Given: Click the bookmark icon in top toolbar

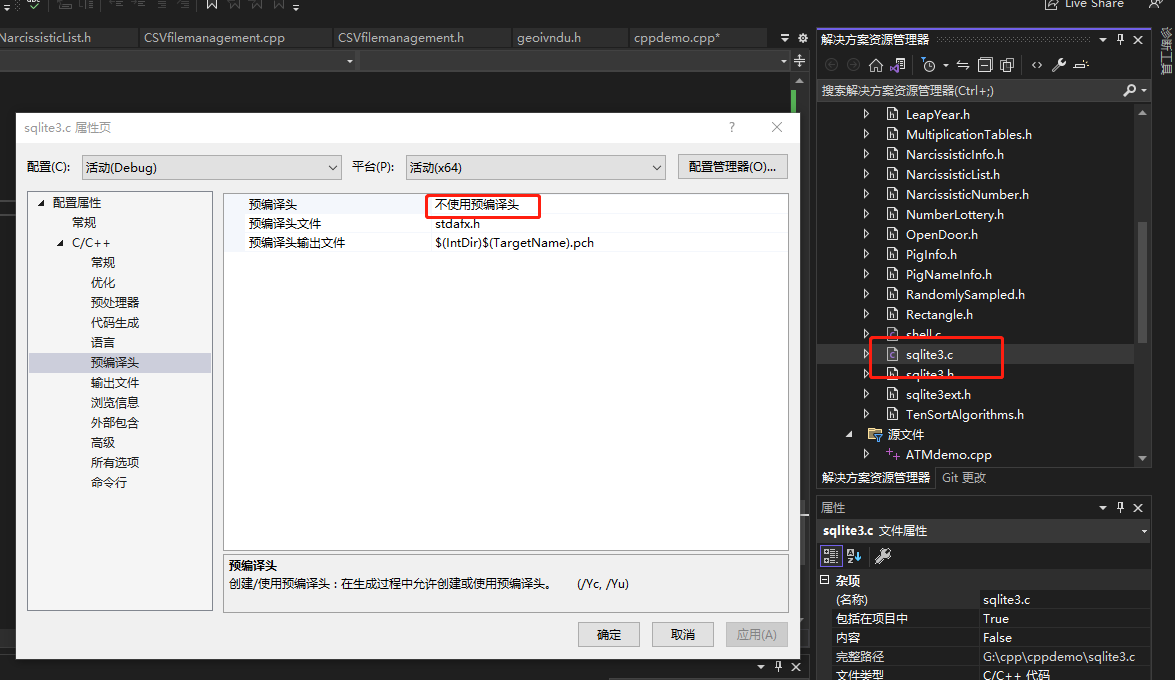Looking at the screenshot, I should click(x=212, y=4).
